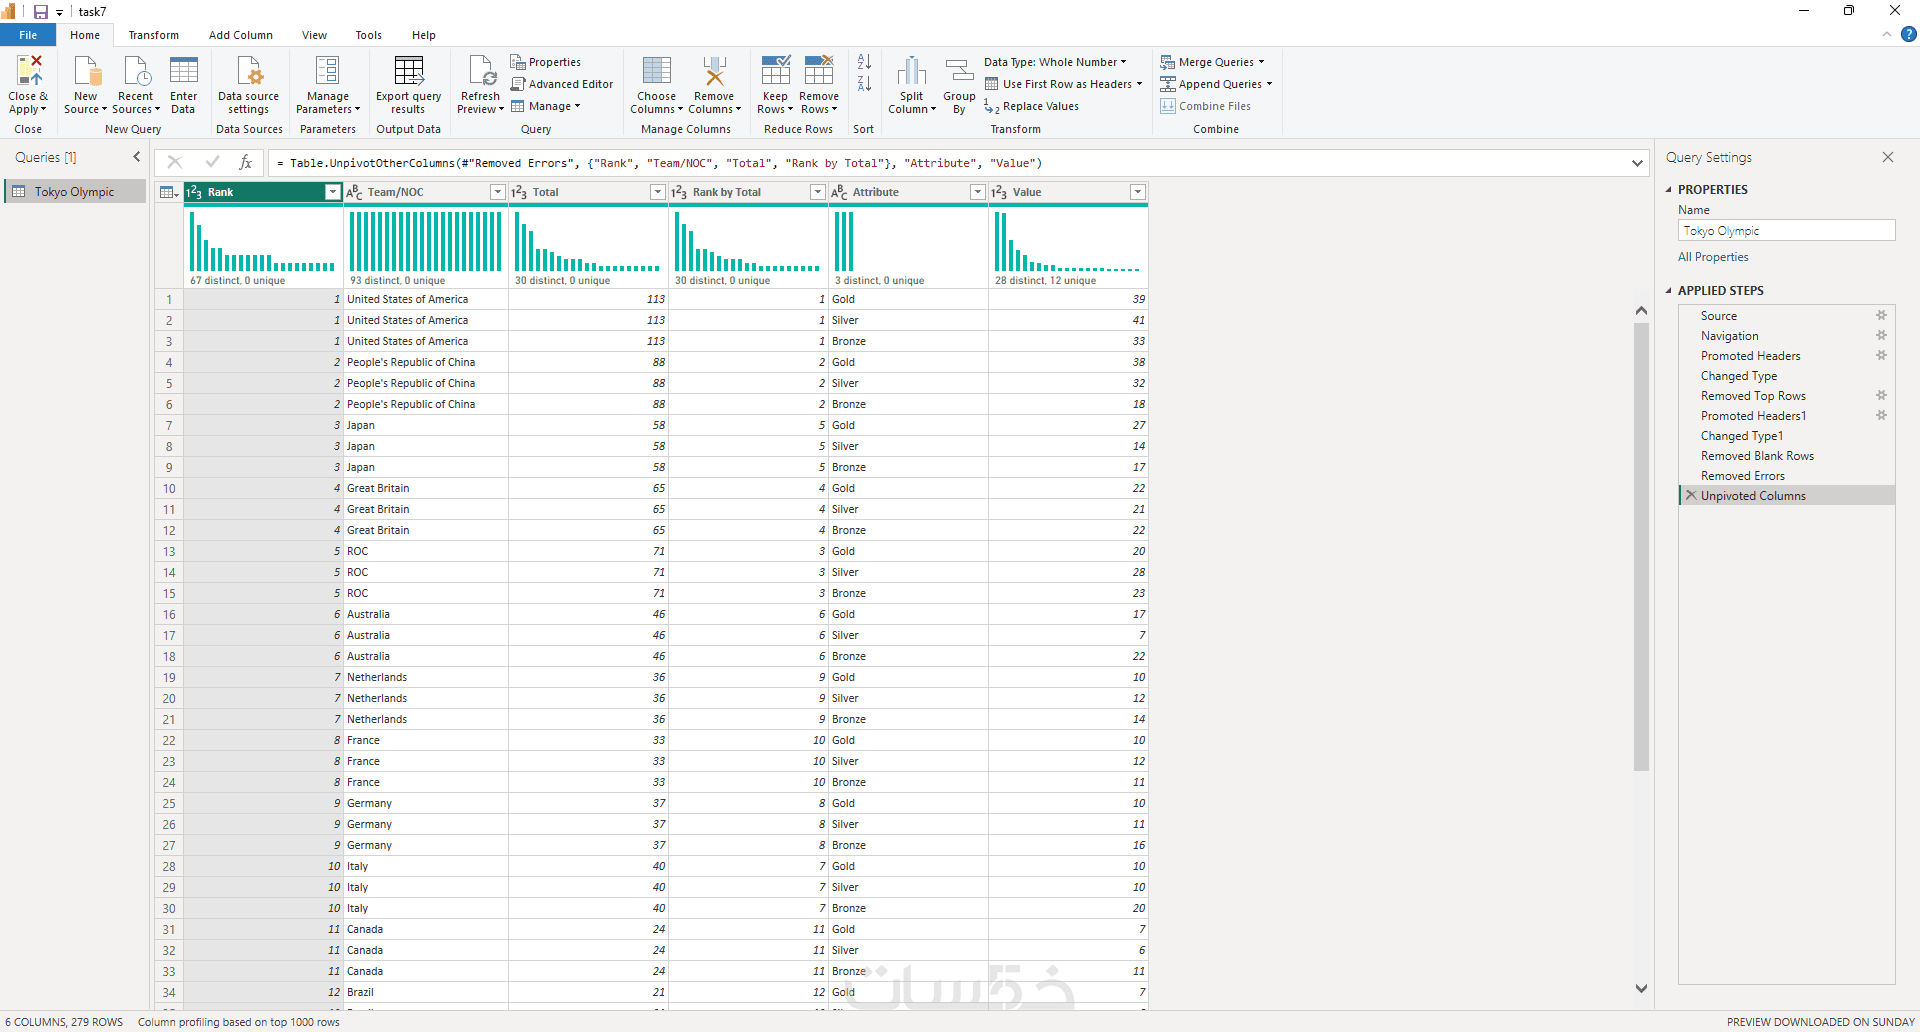Open the Choose Columns tool
This screenshot has height=1032, width=1920.
657,72
